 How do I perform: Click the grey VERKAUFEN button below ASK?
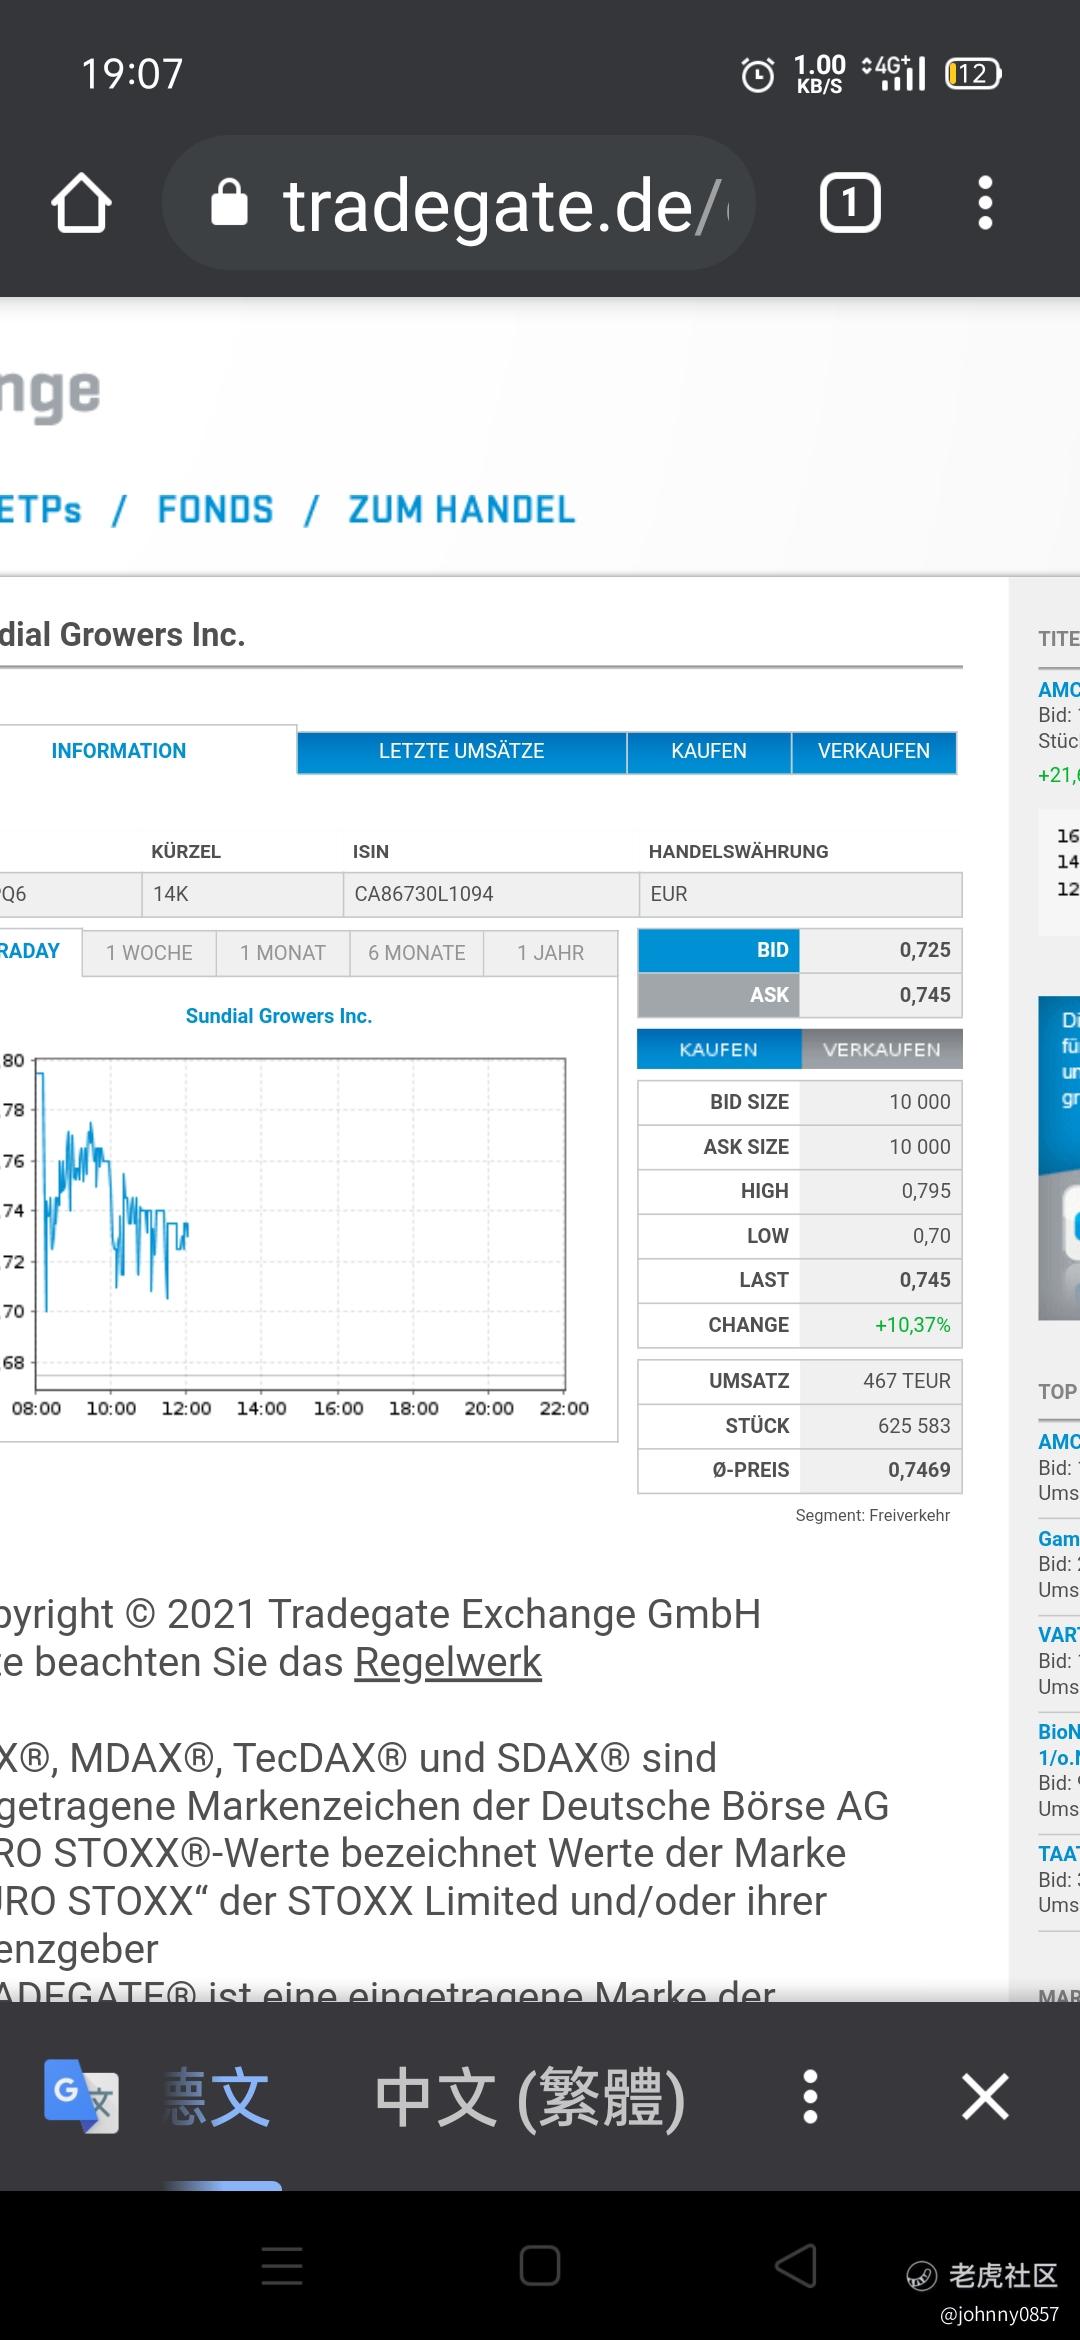pyautogui.click(x=881, y=1049)
